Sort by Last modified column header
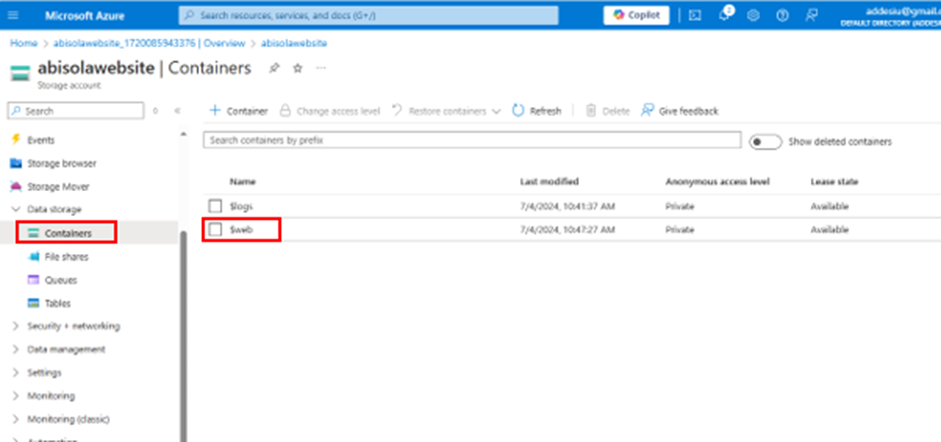This screenshot has height=442, width=941. coord(549,182)
